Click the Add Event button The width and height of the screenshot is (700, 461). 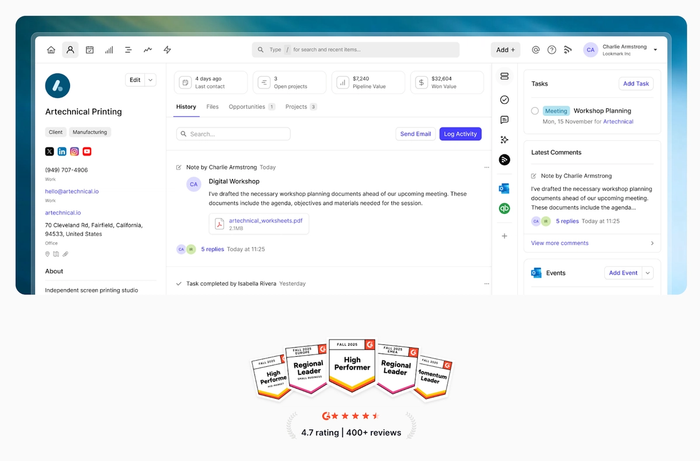pos(623,273)
